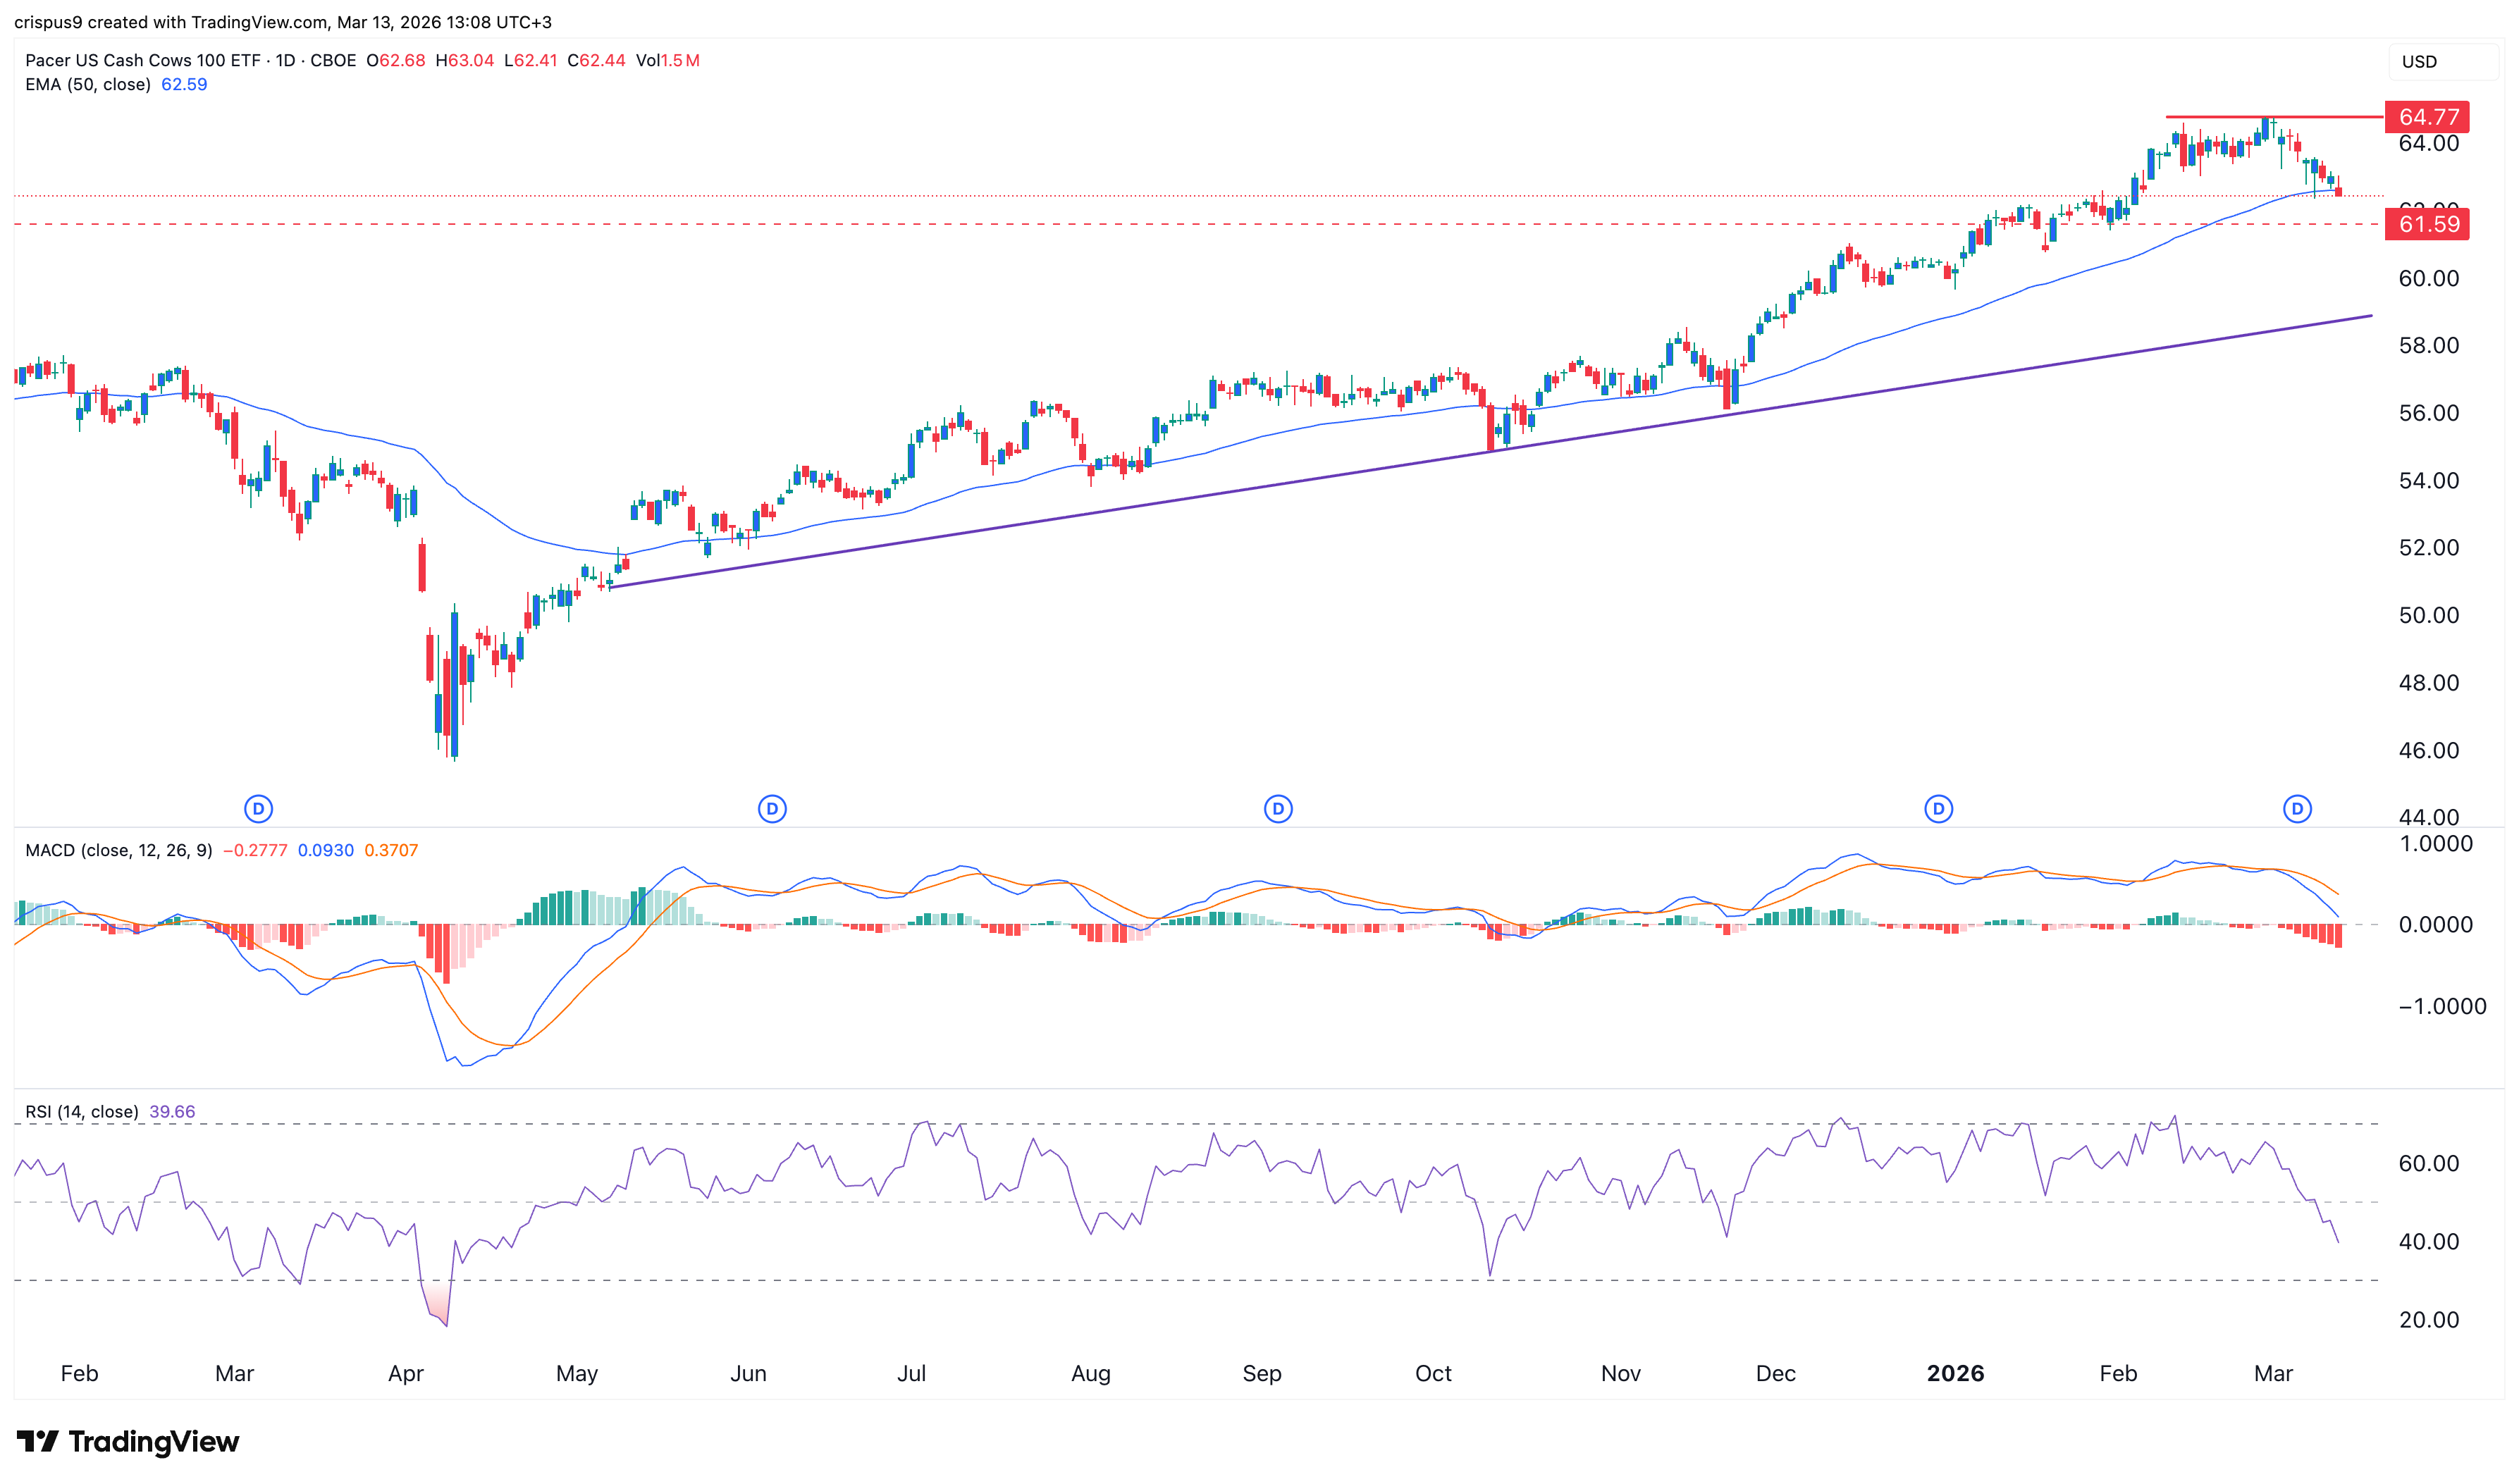The image size is (2519, 1484).
Task: Select the RSI (14, close) indicator legend
Action: click(x=82, y=1111)
